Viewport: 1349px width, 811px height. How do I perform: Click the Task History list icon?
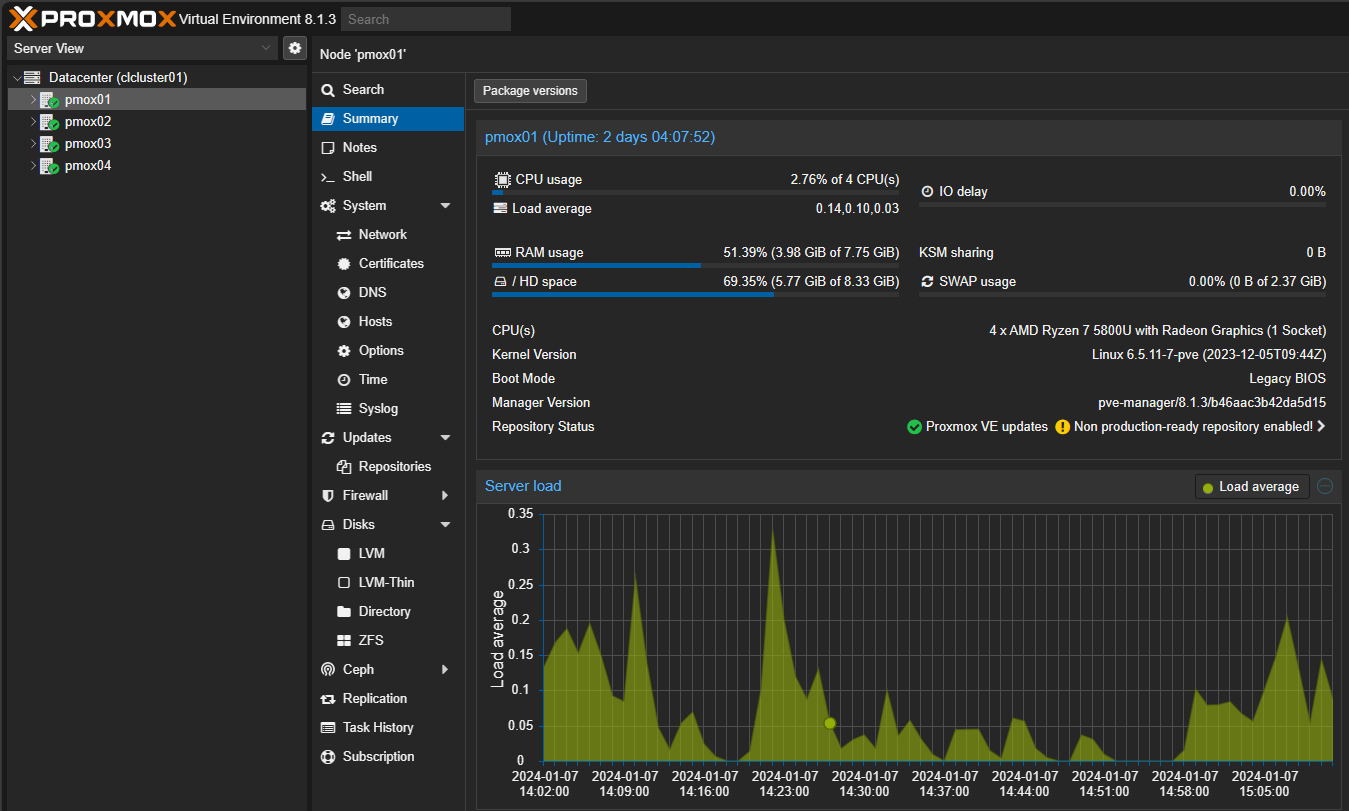[x=327, y=728]
